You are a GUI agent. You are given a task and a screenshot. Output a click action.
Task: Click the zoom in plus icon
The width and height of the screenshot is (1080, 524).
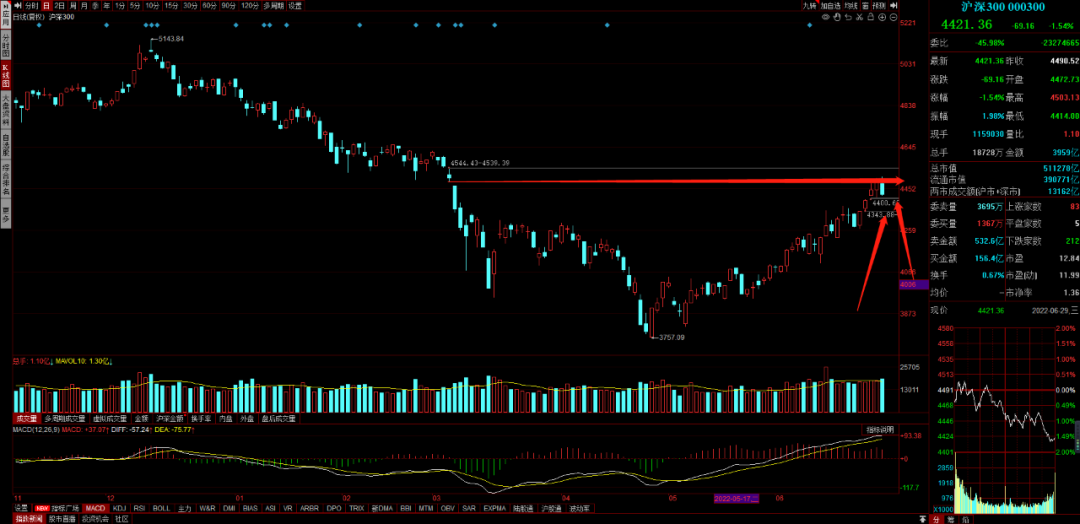882,17
